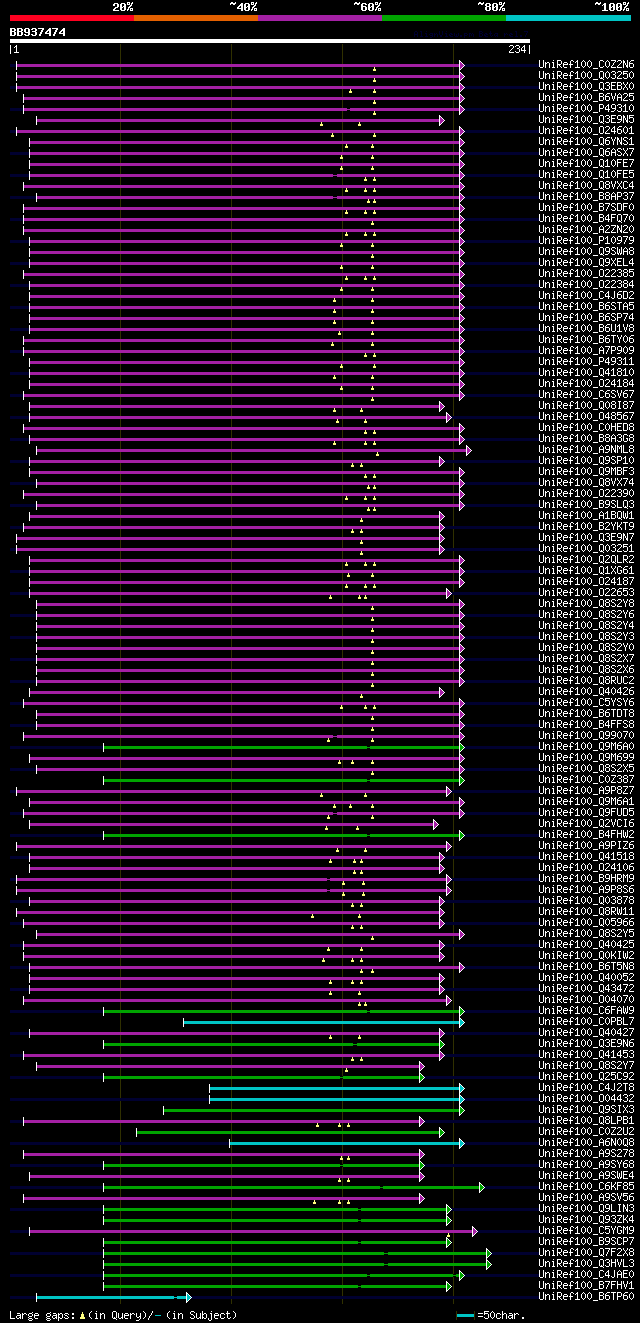Viewport: 640px width, 1323px height.
Task: Click label UniRef100_Q40426
Action: pyautogui.click(x=586, y=691)
